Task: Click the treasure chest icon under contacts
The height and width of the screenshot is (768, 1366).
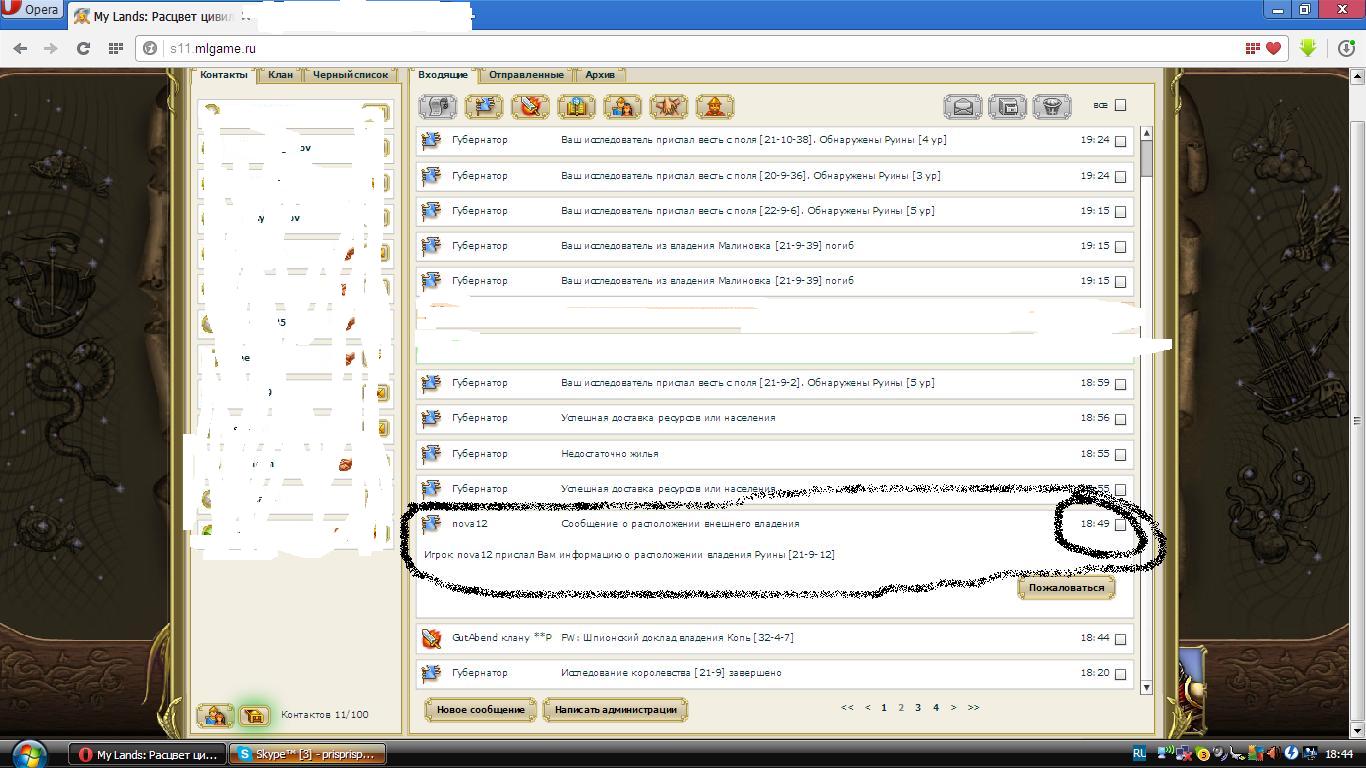Action: pyautogui.click(x=254, y=715)
